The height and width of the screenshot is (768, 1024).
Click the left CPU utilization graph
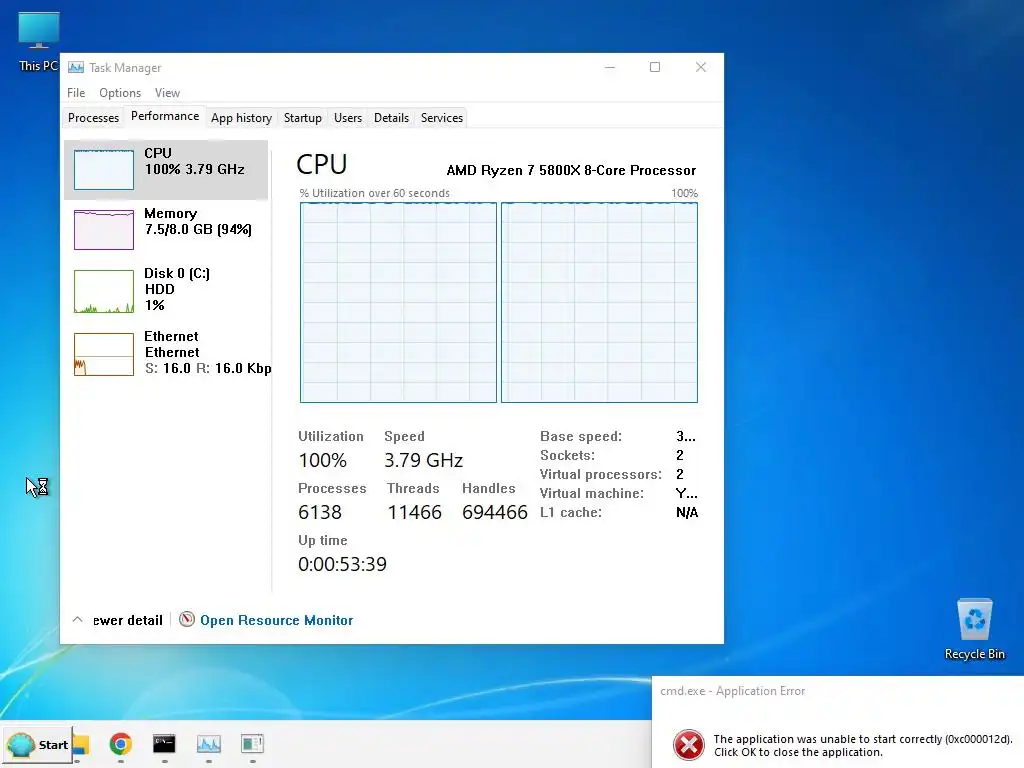398,302
